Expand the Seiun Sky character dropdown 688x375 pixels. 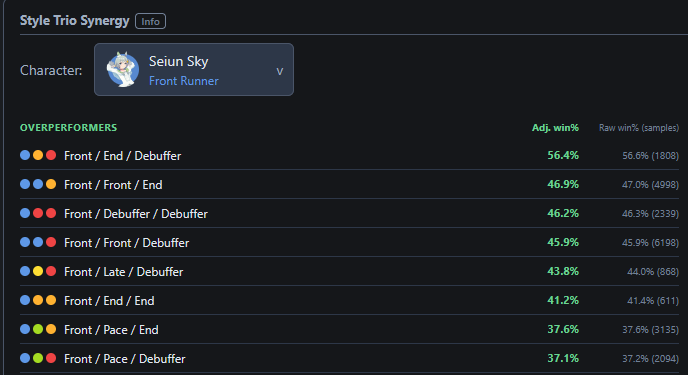(194, 69)
